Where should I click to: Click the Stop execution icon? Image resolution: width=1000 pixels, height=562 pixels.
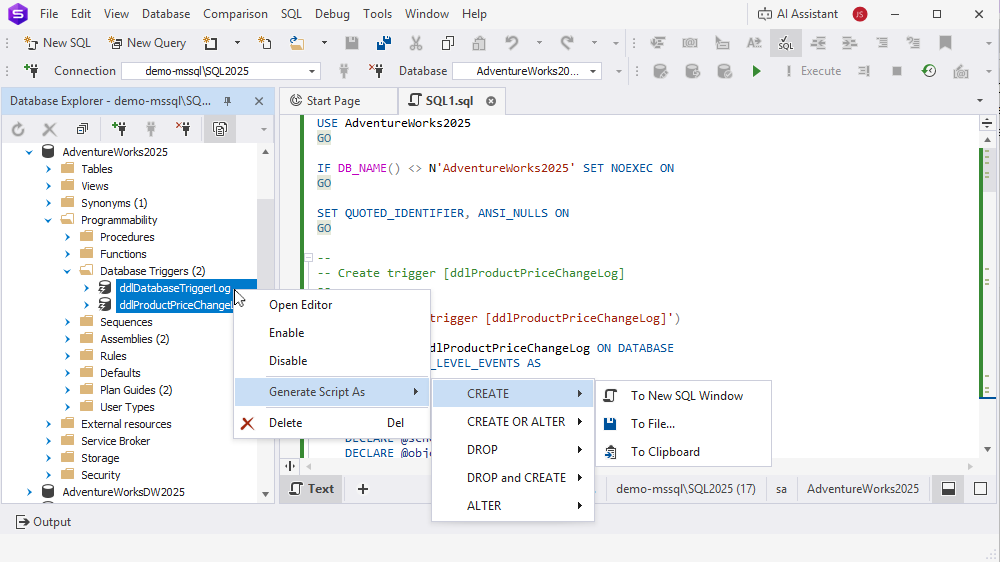897,71
